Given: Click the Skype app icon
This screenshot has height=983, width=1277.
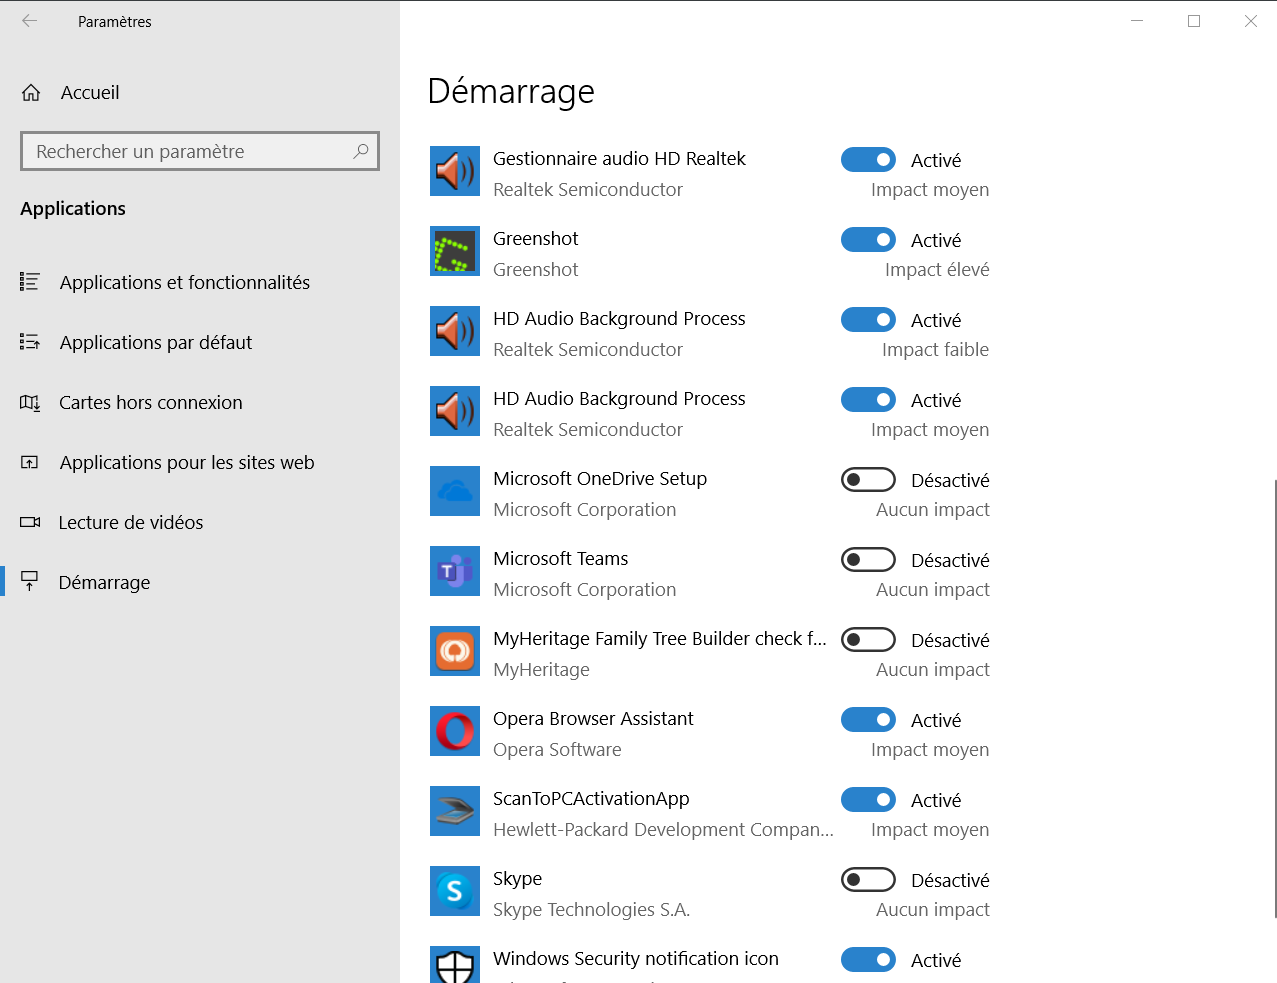Looking at the screenshot, I should point(455,891).
